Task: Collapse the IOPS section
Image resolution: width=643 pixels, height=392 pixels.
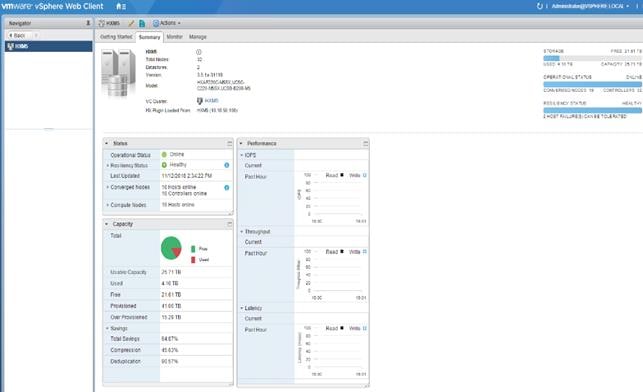Action: (242, 155)
